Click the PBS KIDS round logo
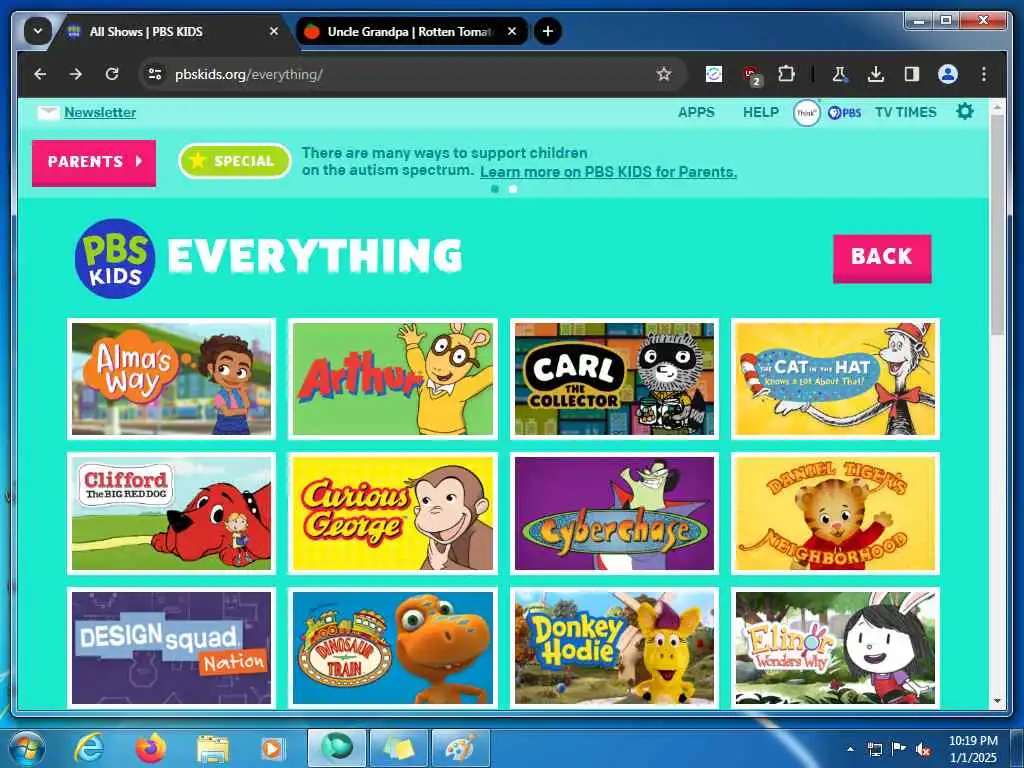The image size is (1024, 768). [115, 259]
